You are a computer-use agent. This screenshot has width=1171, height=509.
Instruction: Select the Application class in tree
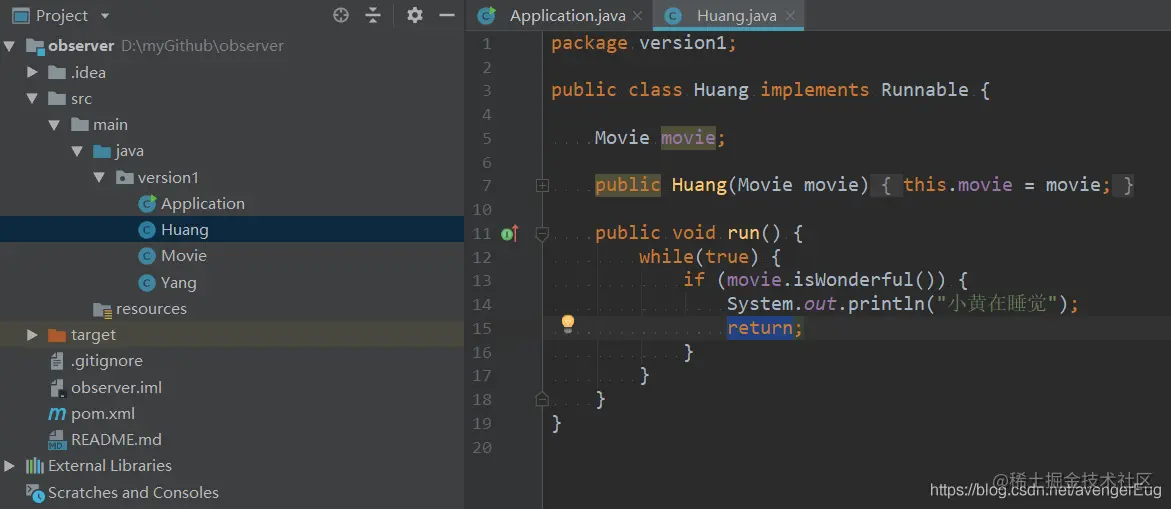coord(202,204)
